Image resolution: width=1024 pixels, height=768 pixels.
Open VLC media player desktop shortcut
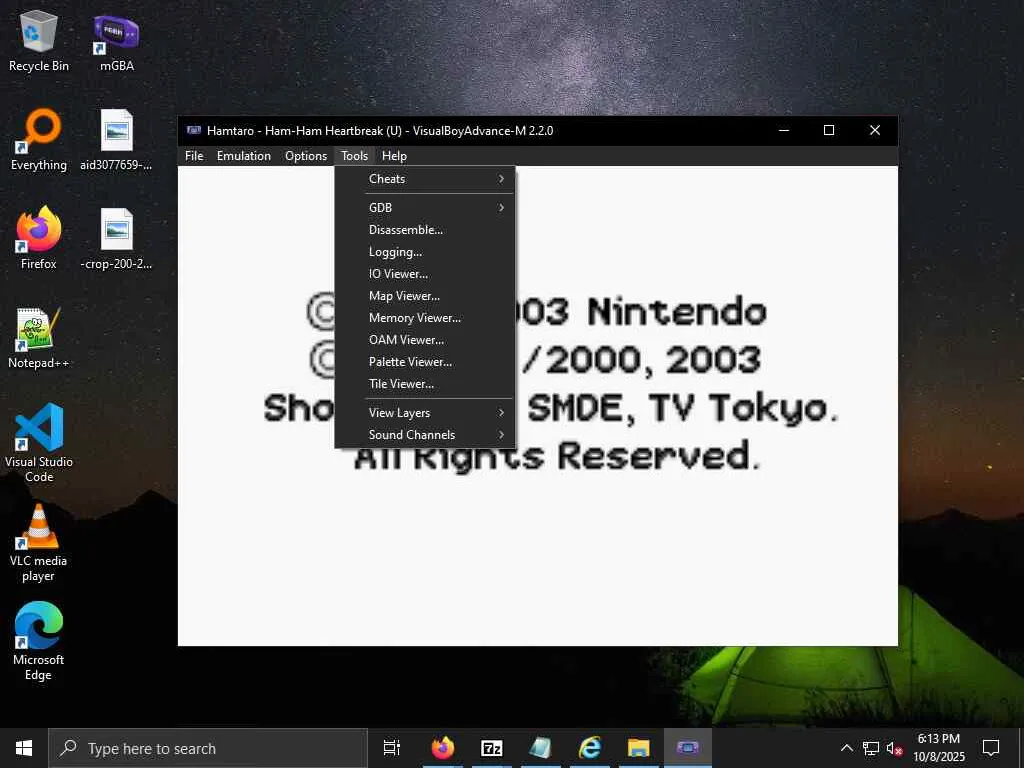tap(39, 543)
